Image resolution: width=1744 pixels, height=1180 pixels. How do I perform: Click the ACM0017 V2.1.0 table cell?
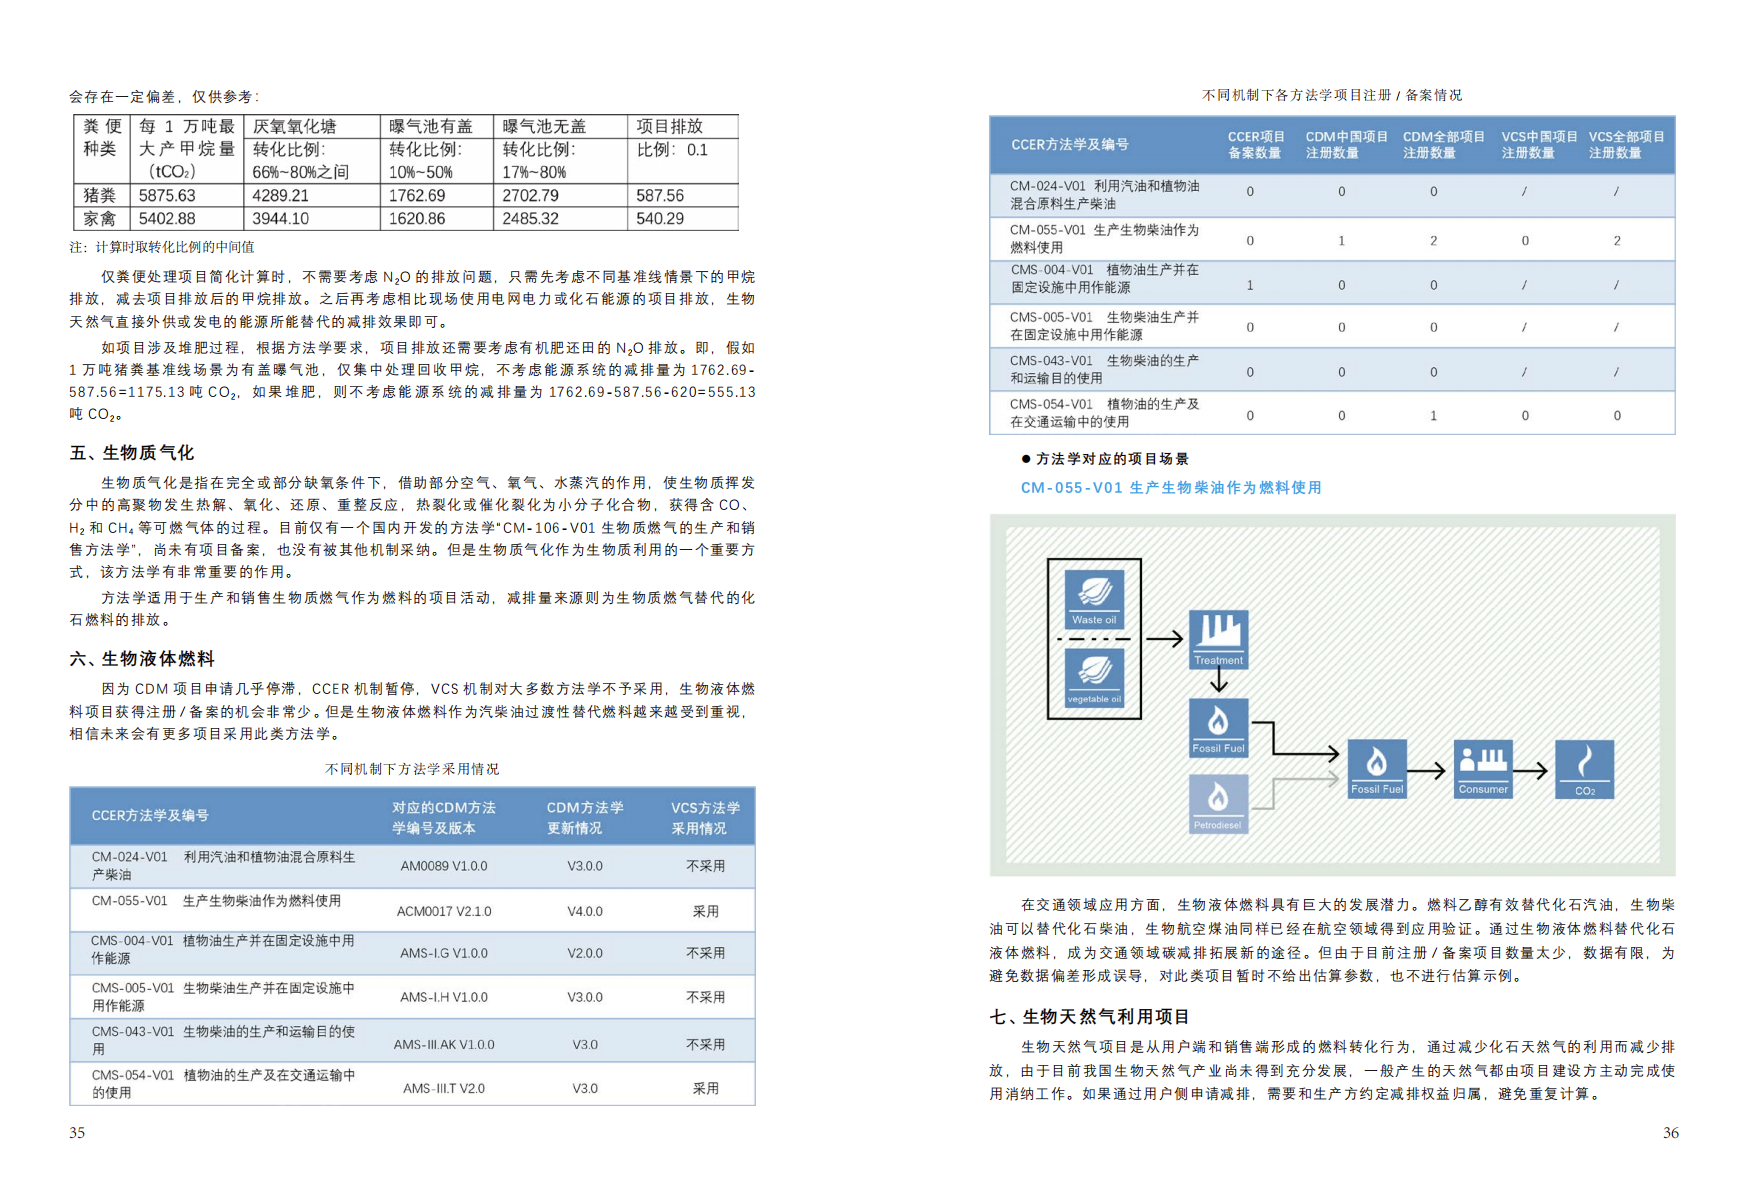pos(444,911)
